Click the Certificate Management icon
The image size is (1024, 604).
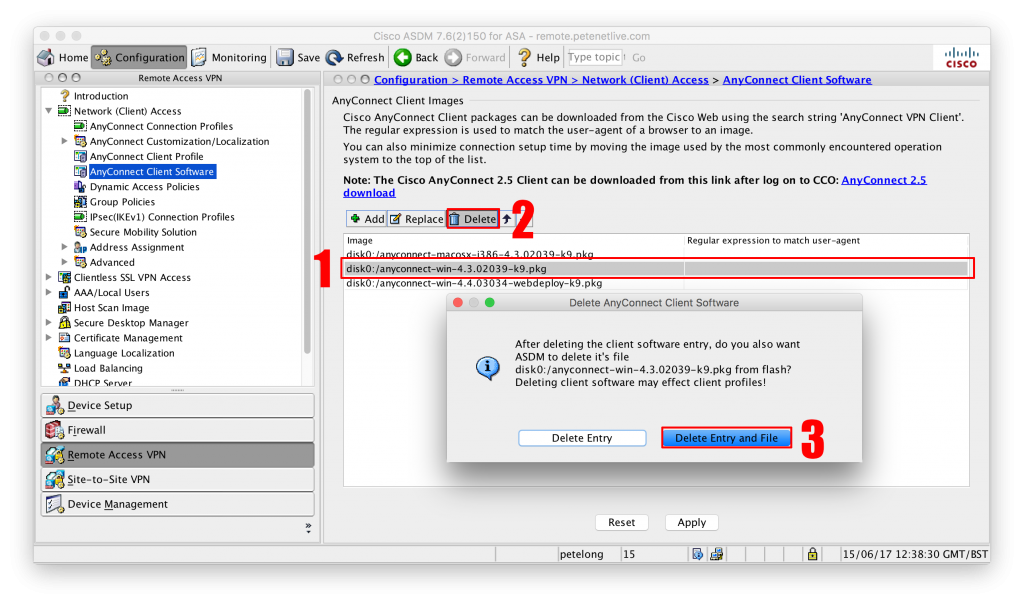coord(64,338)
